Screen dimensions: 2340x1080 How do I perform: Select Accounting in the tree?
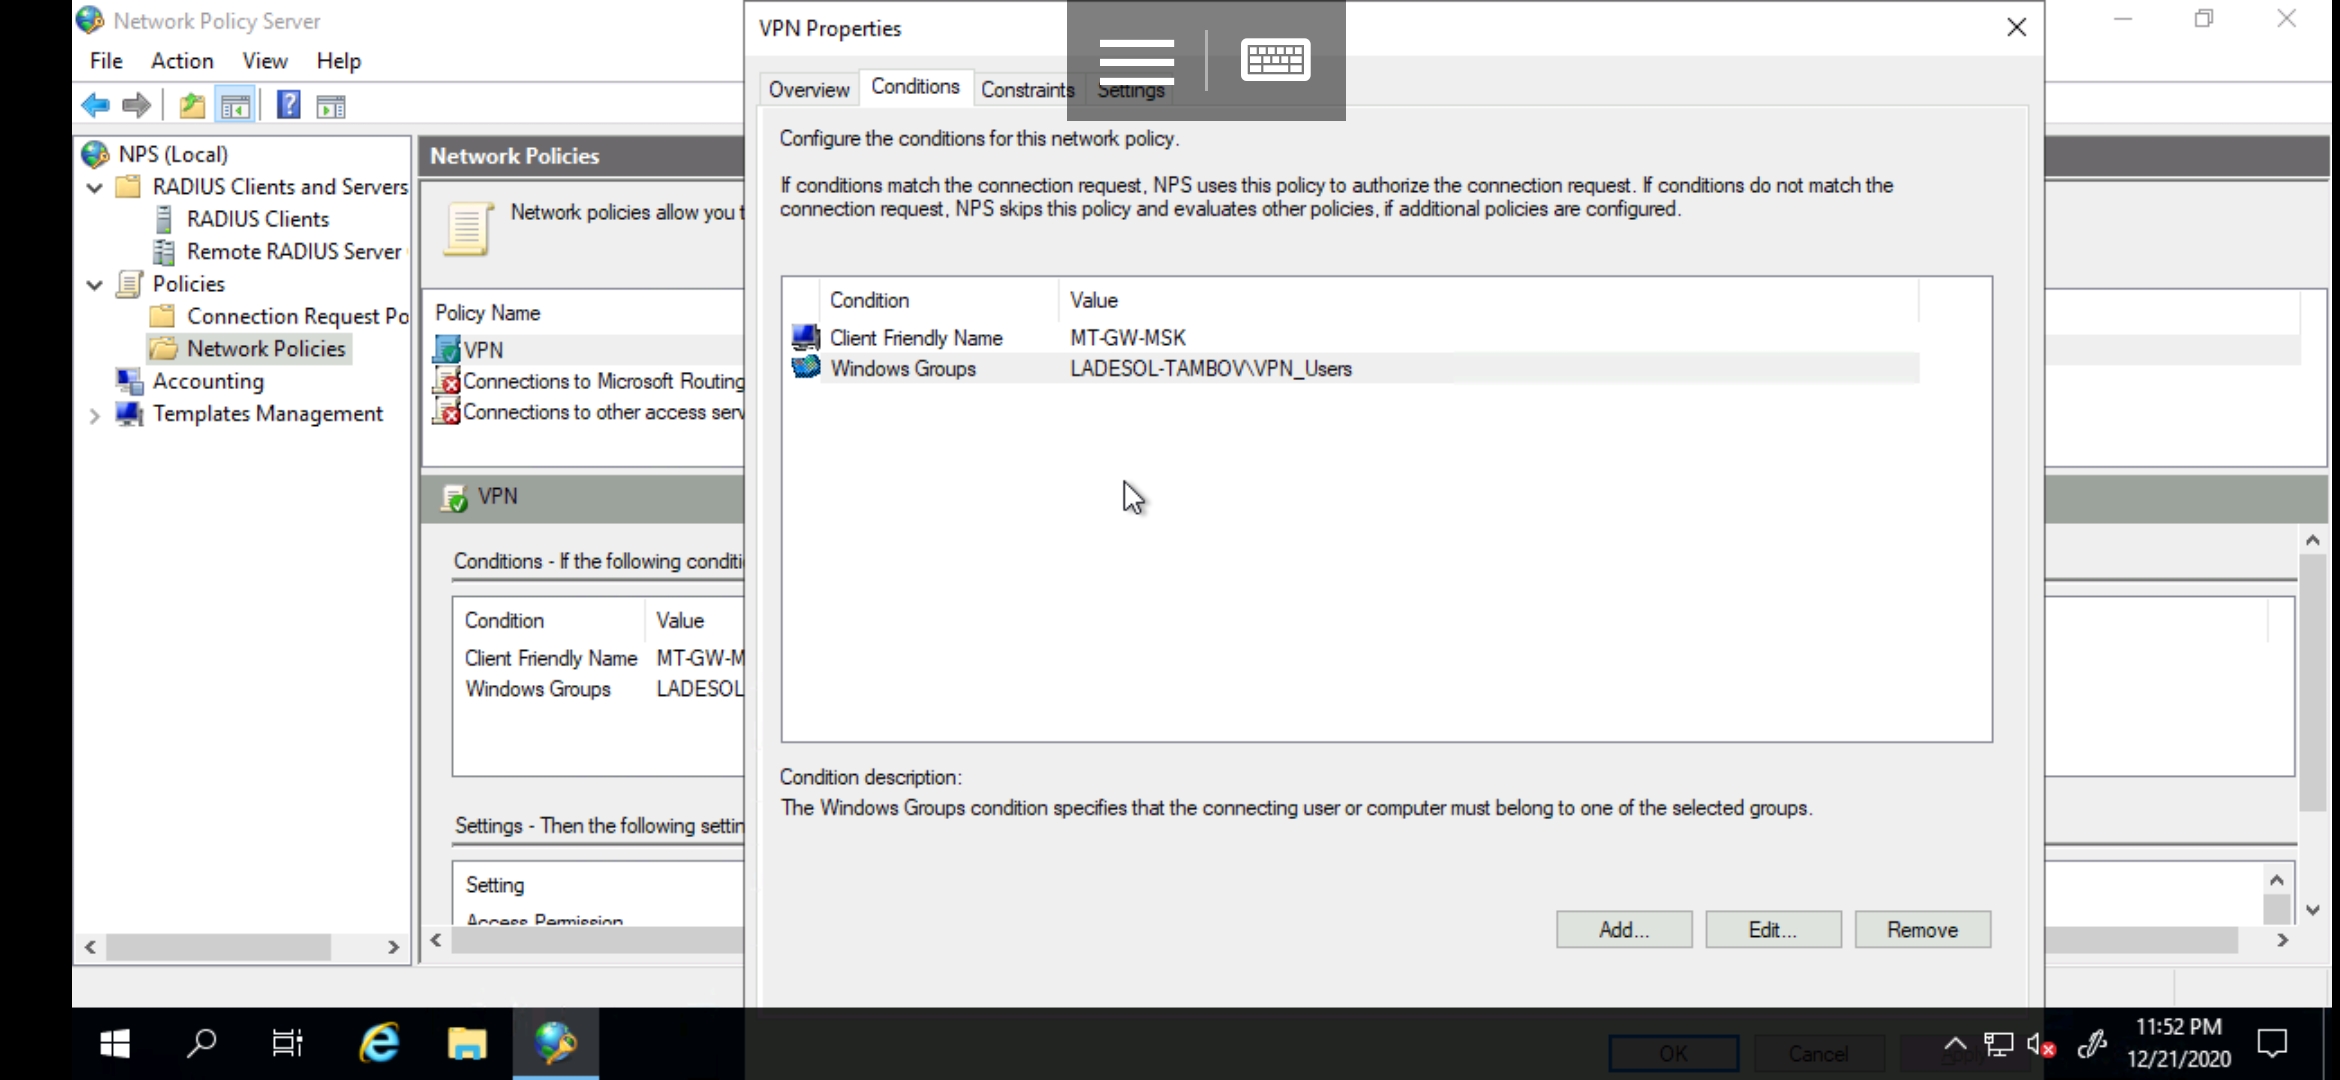click(x=208, y=381)
